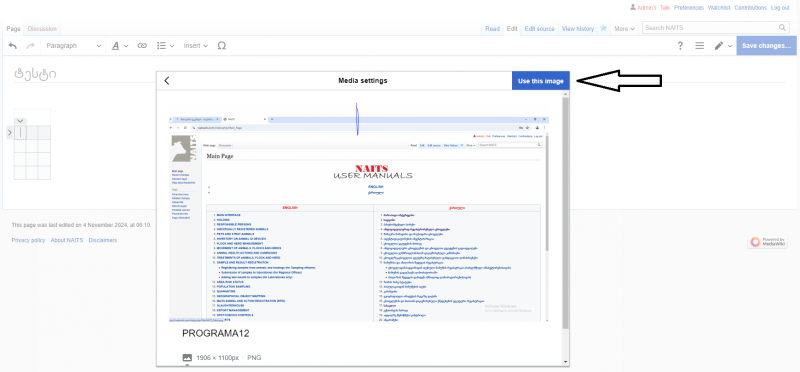Image resolution: width=800 pixels, height=372 pixels.
Task: Switch to the Page tab
Action: pyautogui.click(x=13, y=29)
